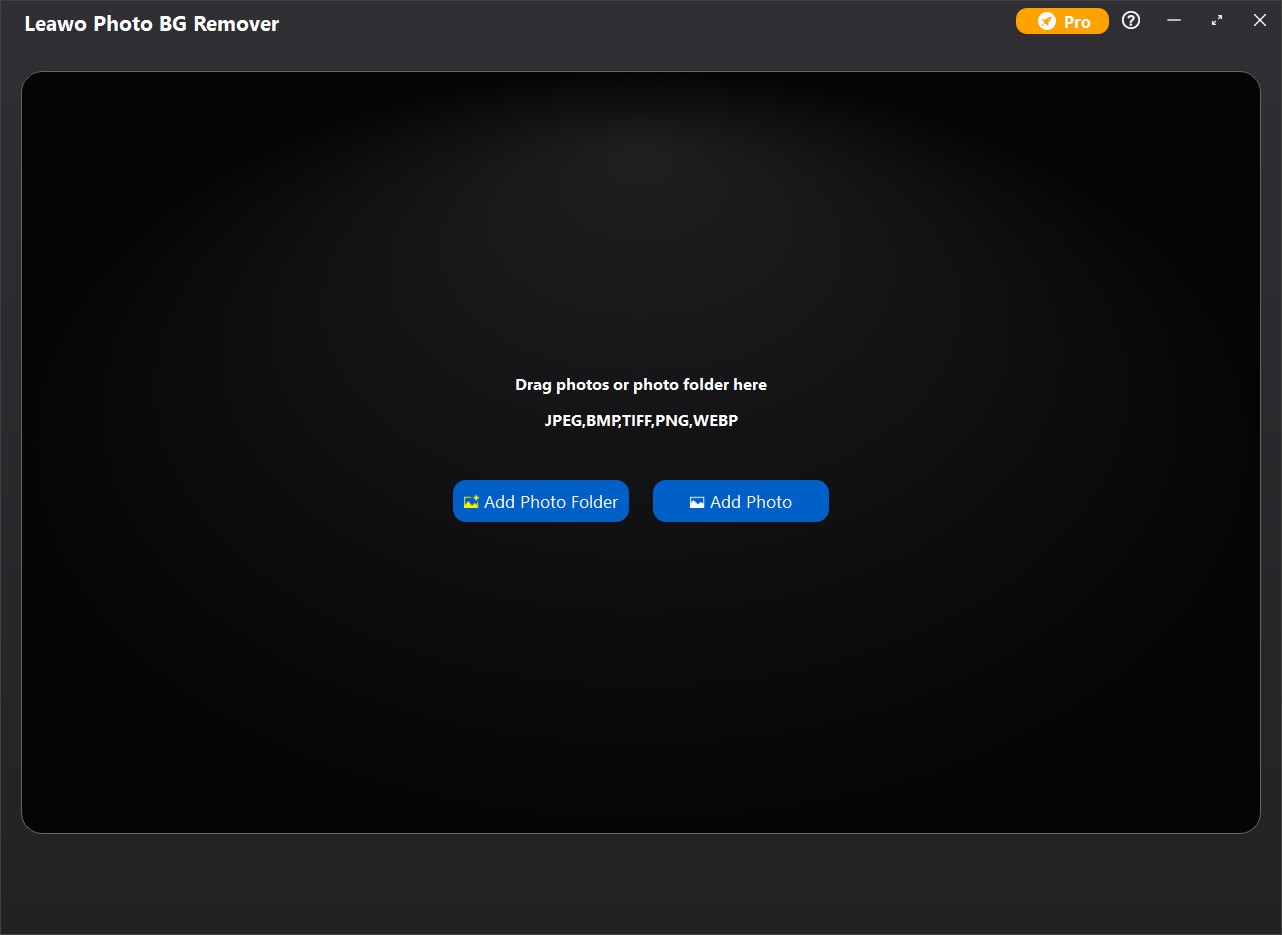
Task: Click the JPEG,BMP,TIFF,PNG,WEBP formats text
Action: (x=640, y=421)
